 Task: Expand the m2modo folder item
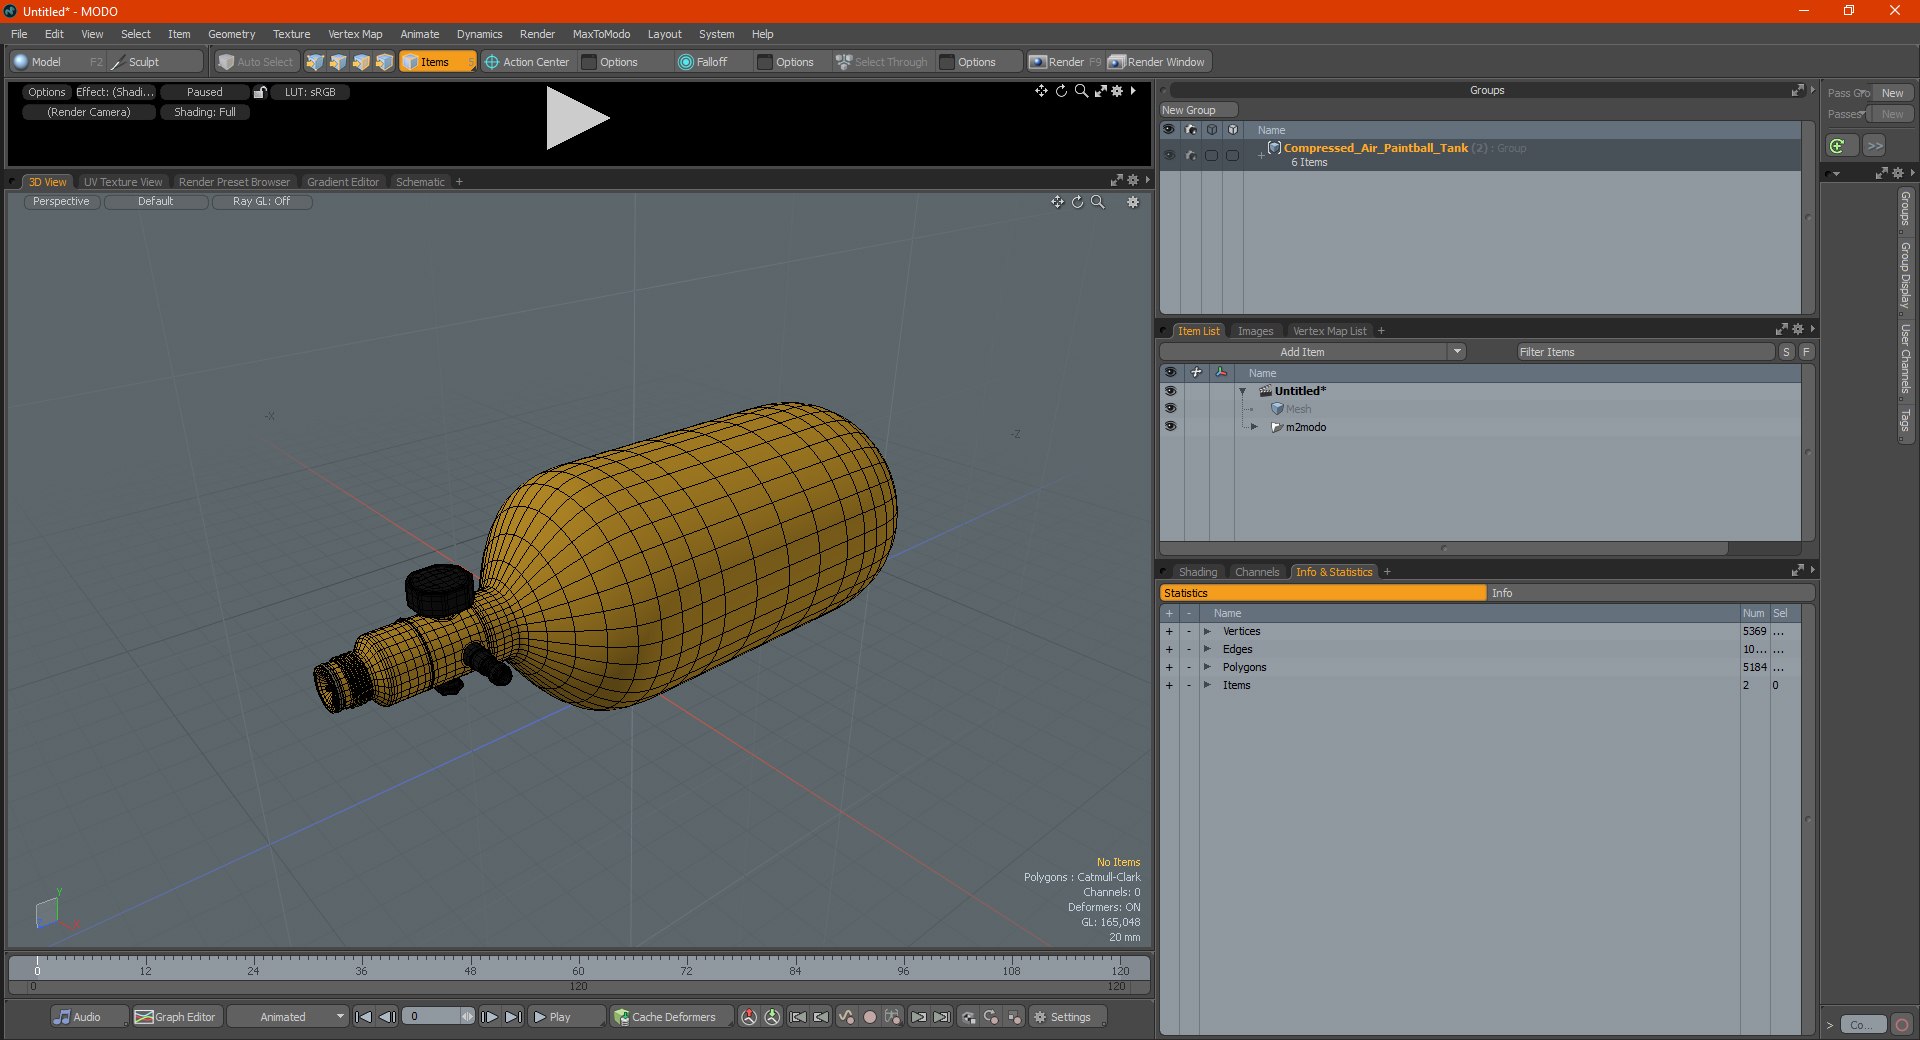1254,427
